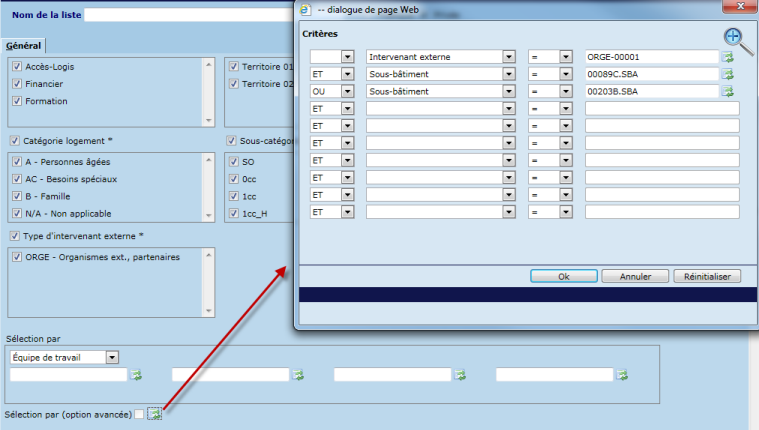Click the Nom de la liste input field
759x430 pixels.
coord(188,15)
